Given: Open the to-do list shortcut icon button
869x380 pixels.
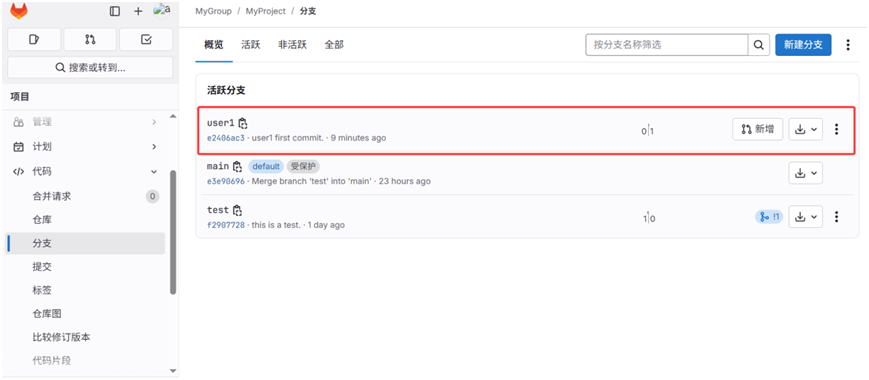Looking at the screenshot, I should [x=146, y=39].
